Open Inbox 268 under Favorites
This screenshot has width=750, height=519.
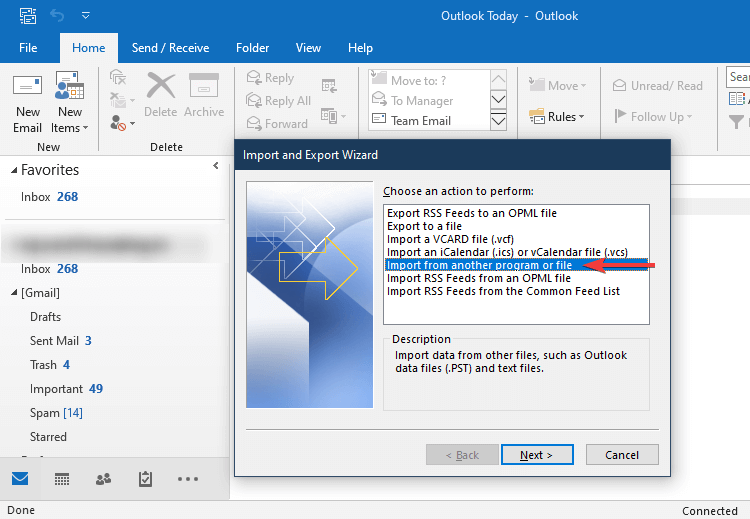(x=49, y=197)
